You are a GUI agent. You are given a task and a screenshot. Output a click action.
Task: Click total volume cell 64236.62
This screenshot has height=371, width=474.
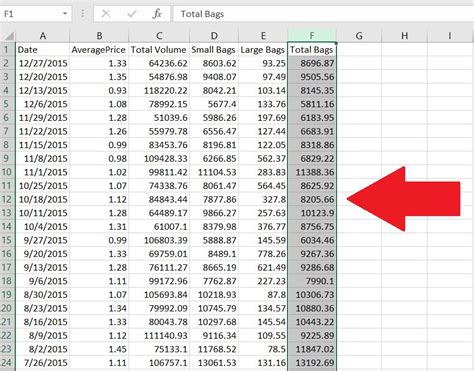(159, 63)
